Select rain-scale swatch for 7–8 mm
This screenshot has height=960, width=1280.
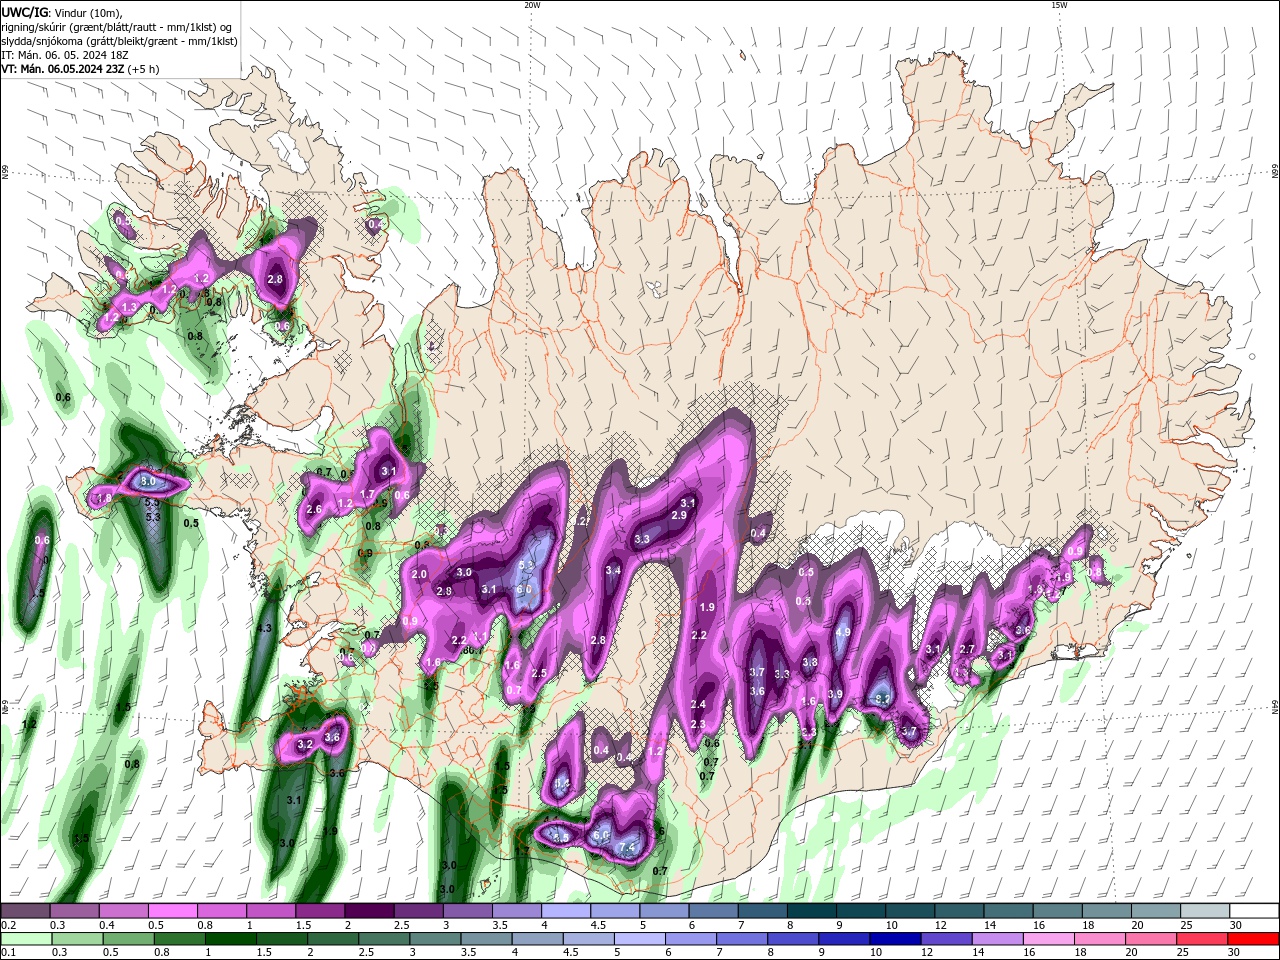(742, 938)
